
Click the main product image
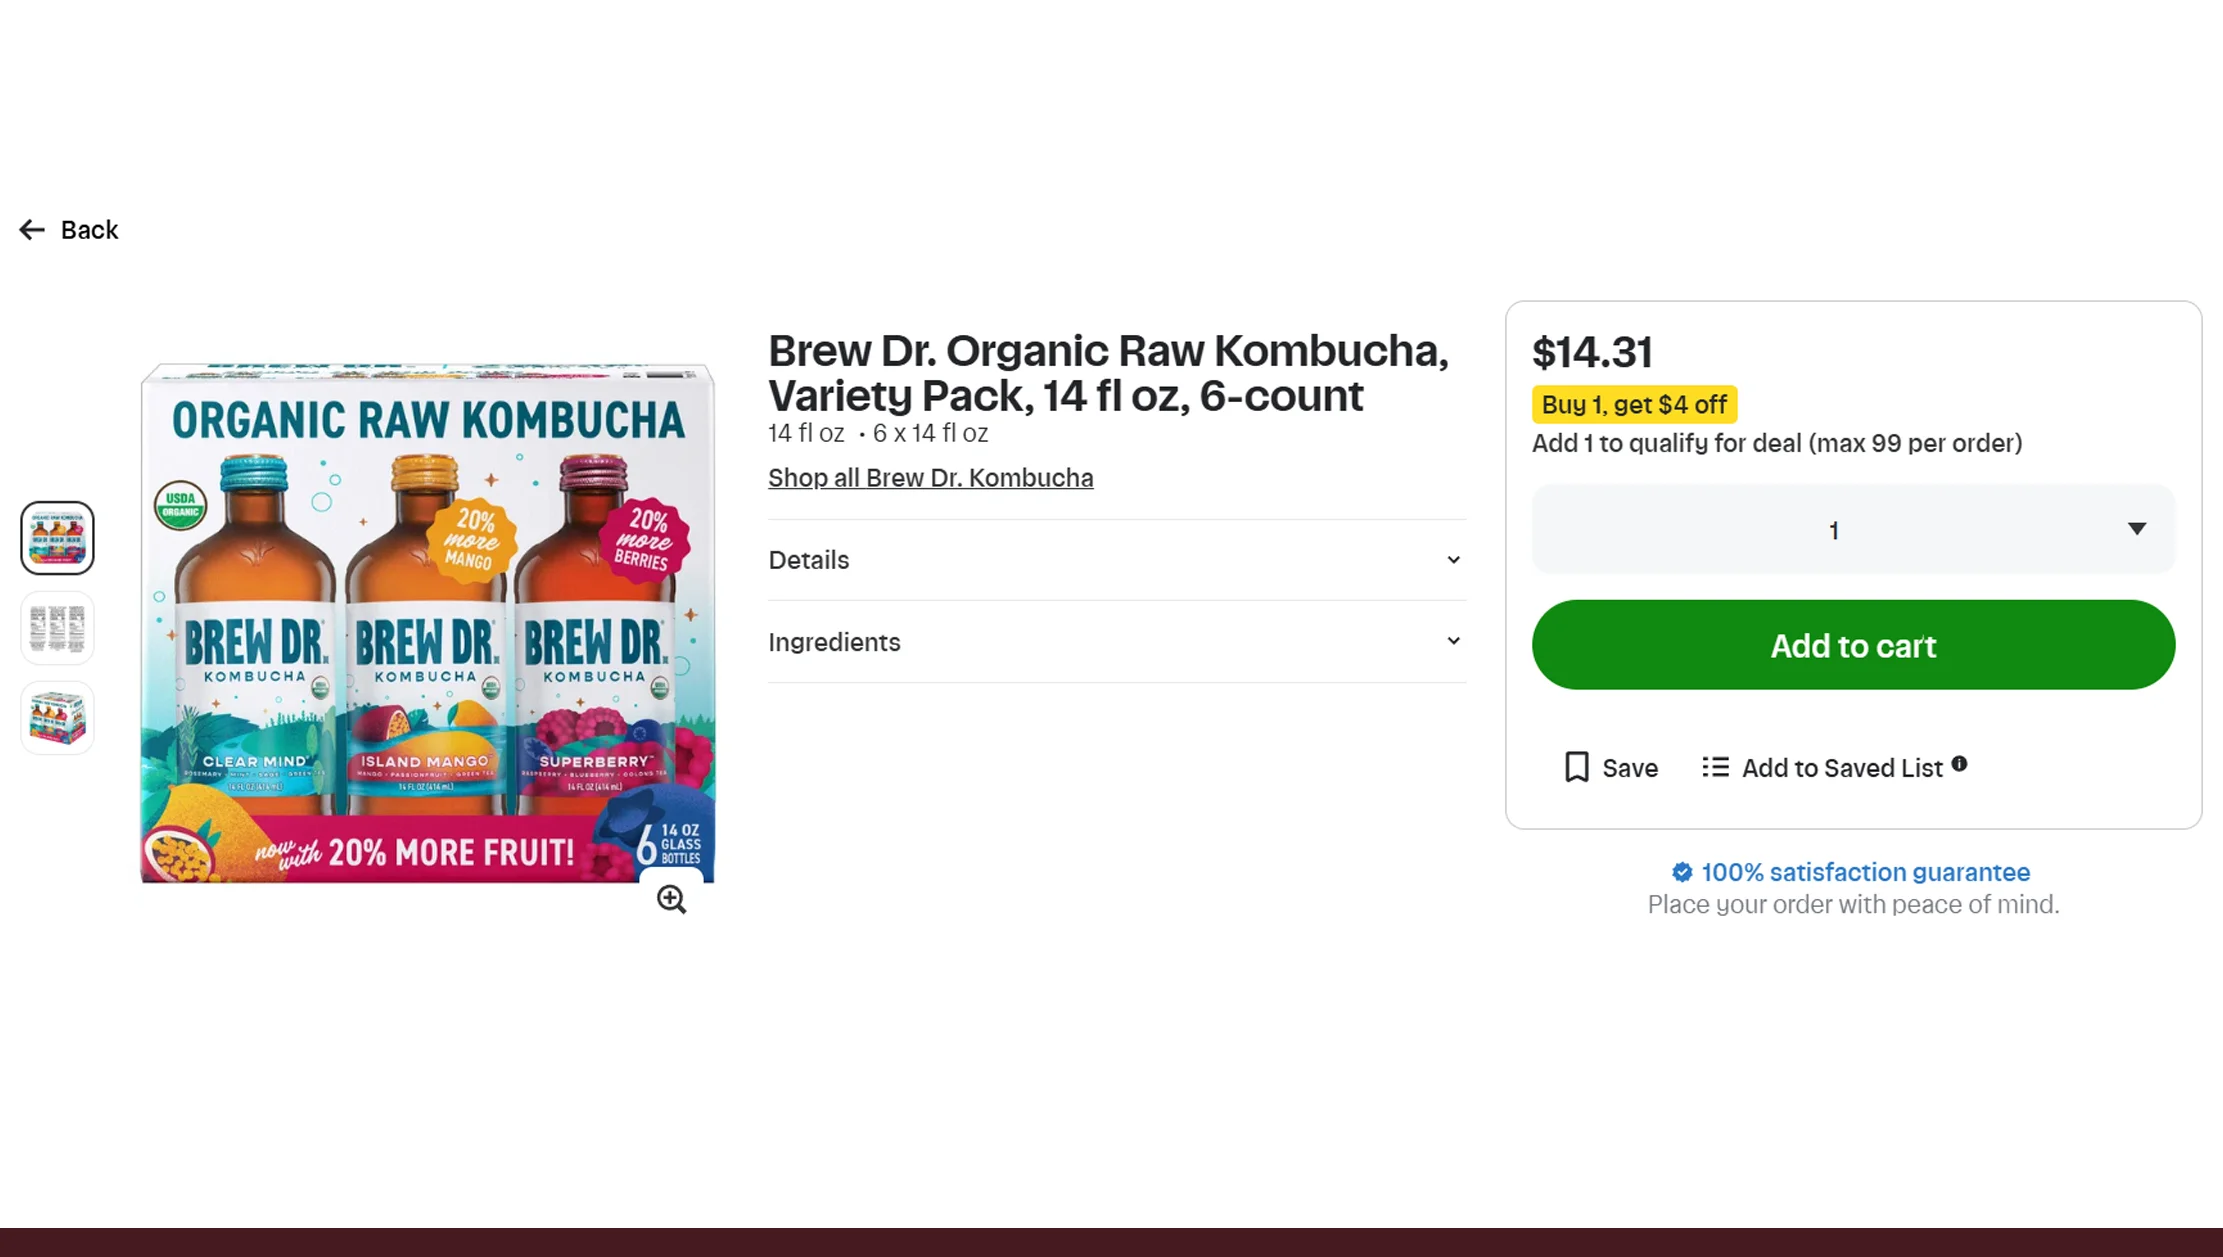point(425,620)
